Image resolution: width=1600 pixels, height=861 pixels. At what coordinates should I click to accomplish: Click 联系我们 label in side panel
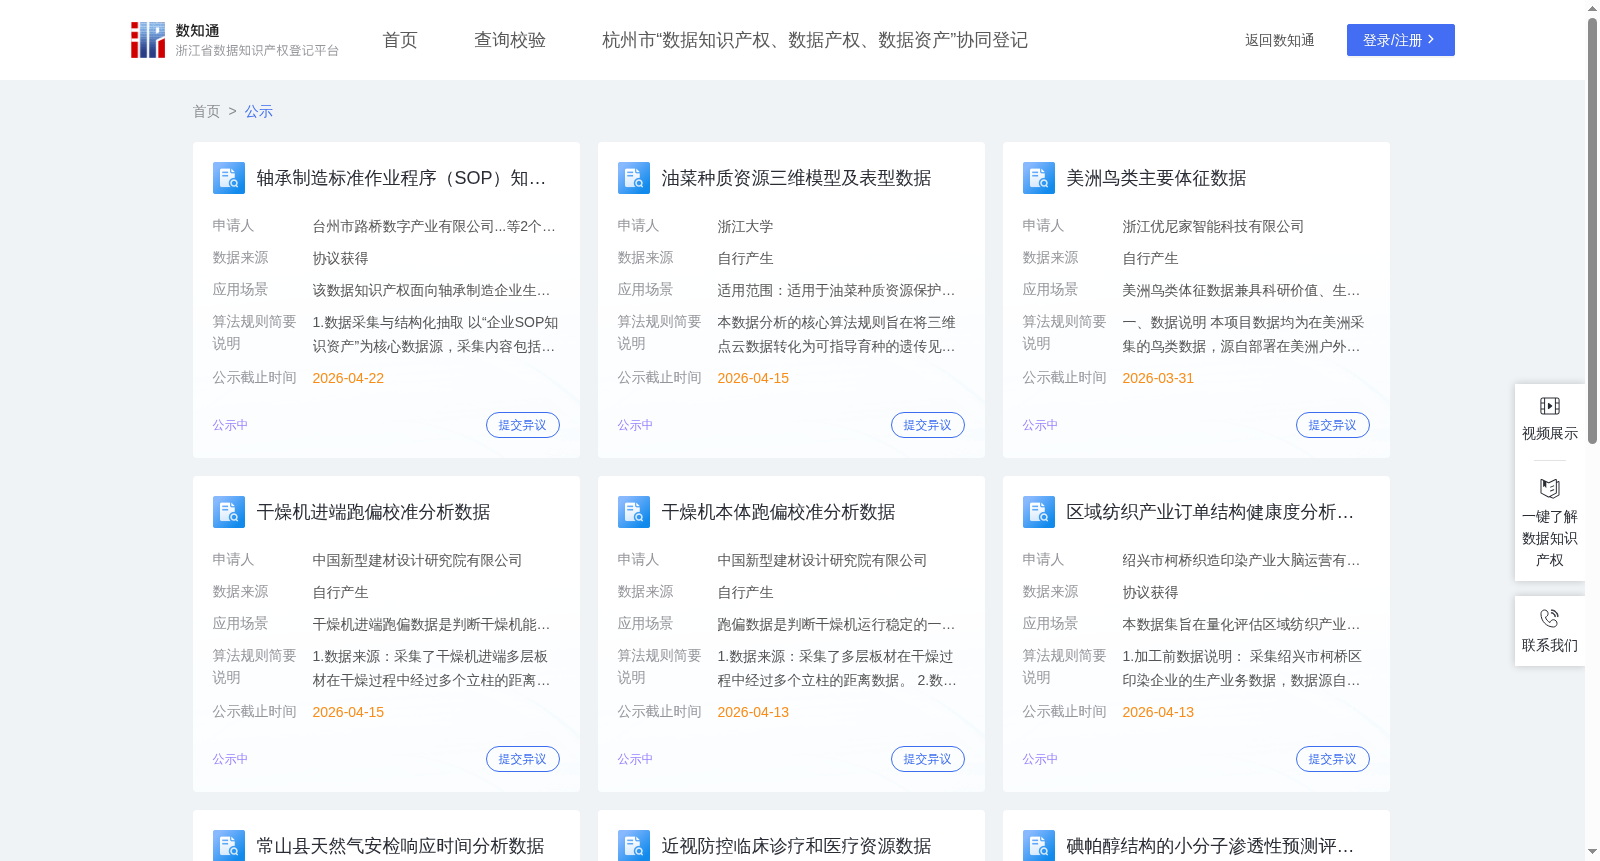tap(1550, 645)
